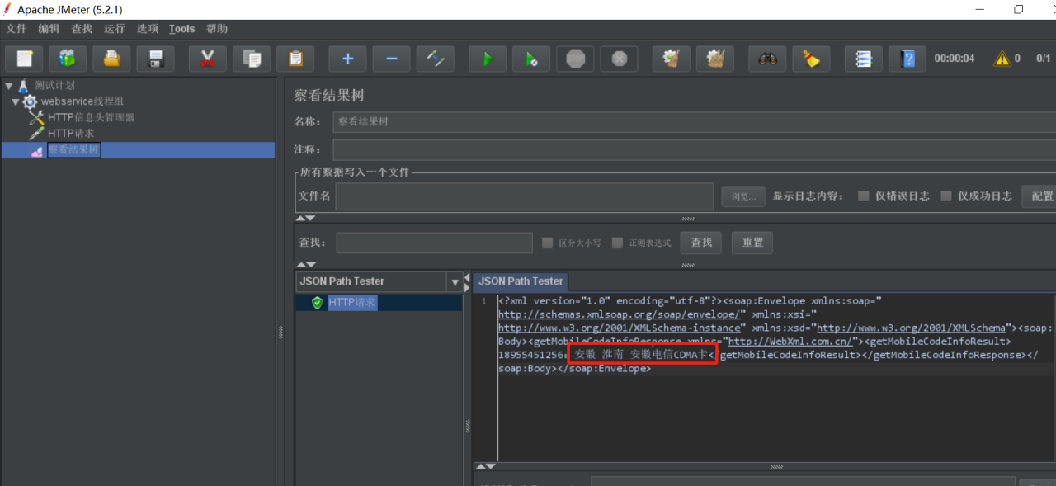Click the 浏览 browse button
1056x486 pixels.
744,197
